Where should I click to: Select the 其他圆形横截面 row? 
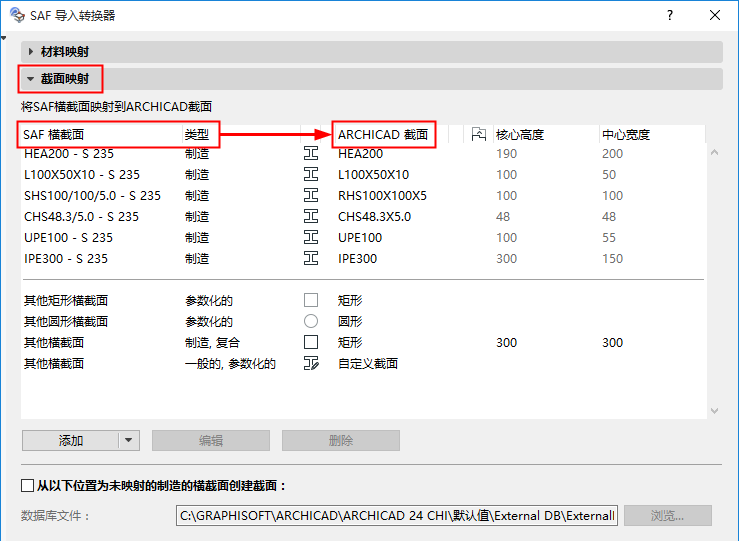[x=363, y=321]
